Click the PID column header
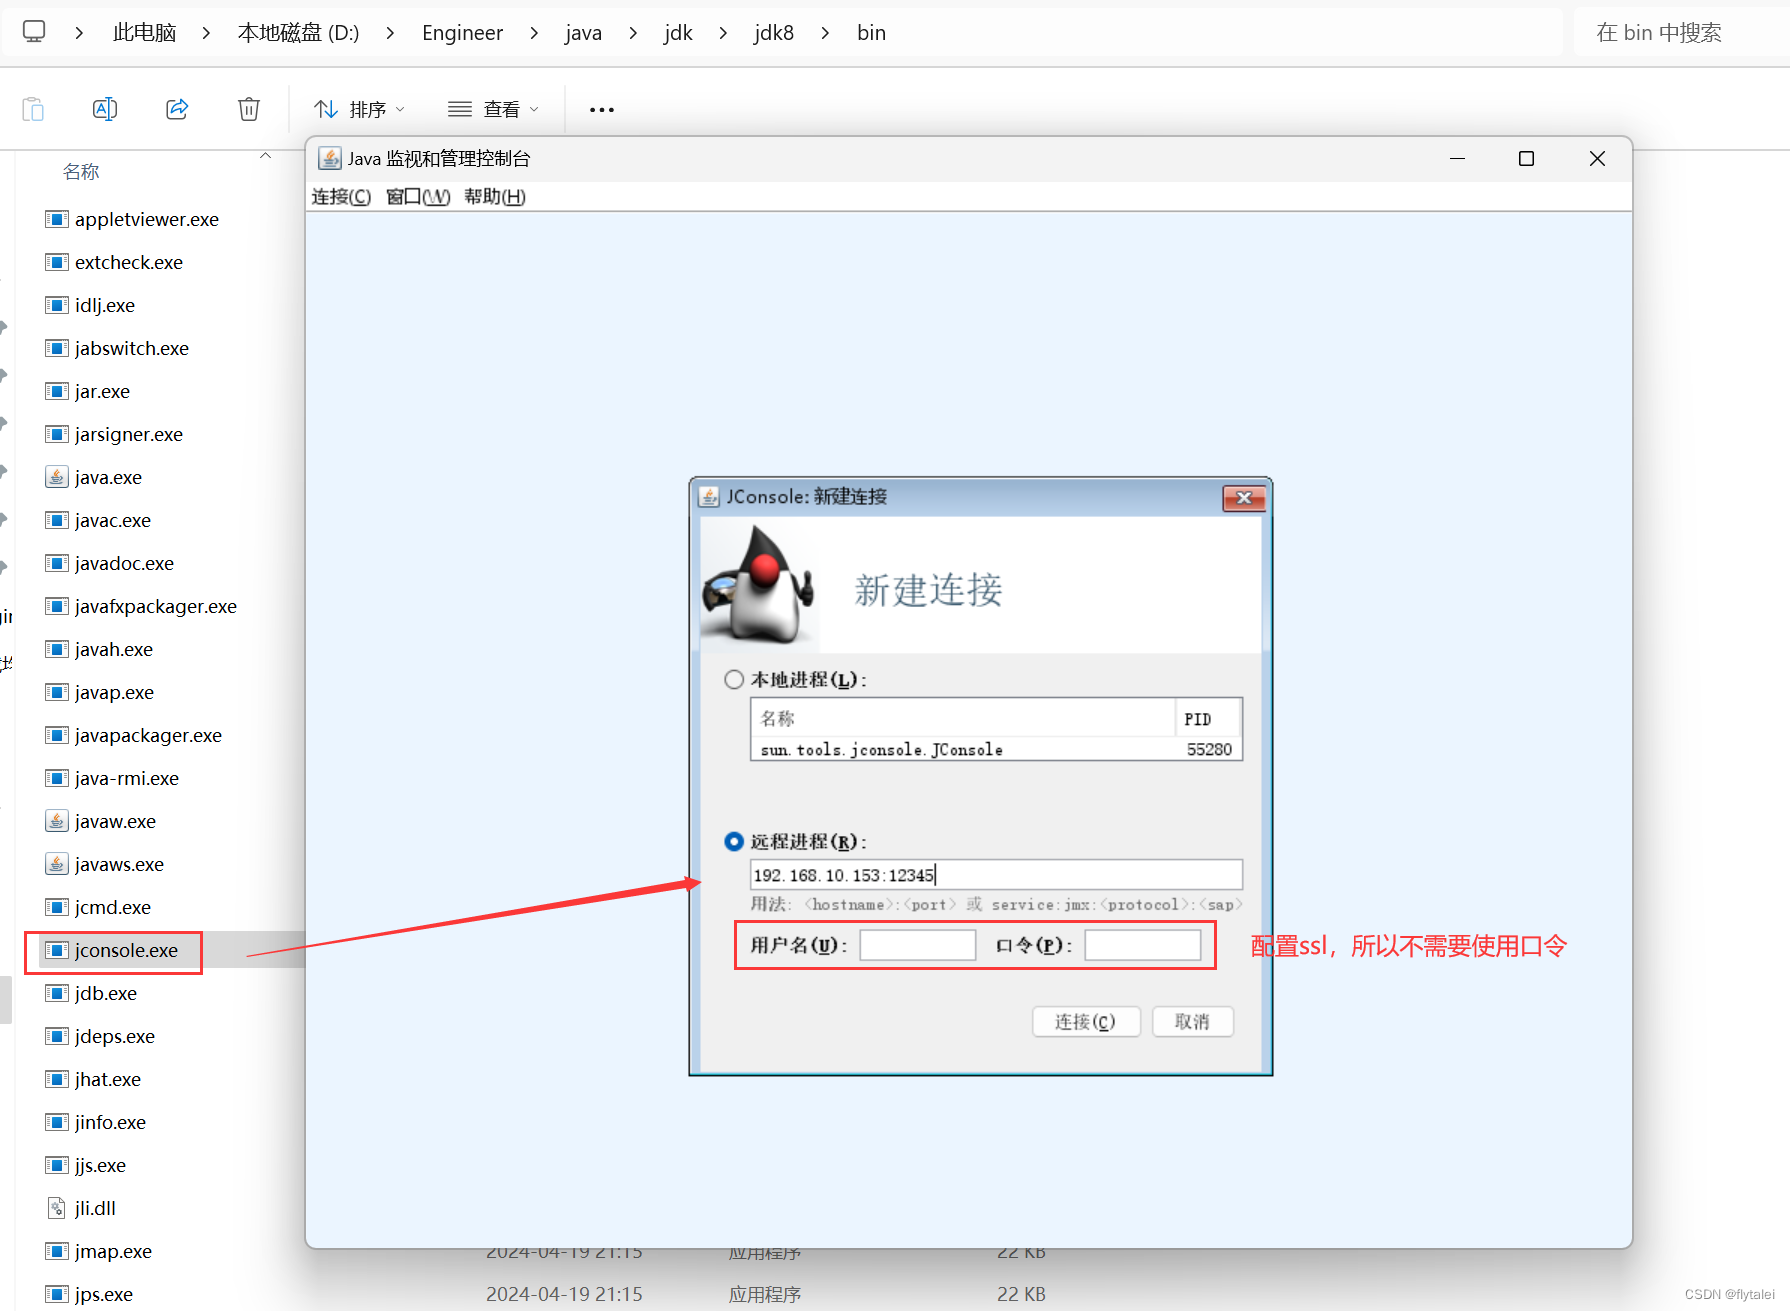This screenshot has width=1790, height=1311. pos(1208,719)
